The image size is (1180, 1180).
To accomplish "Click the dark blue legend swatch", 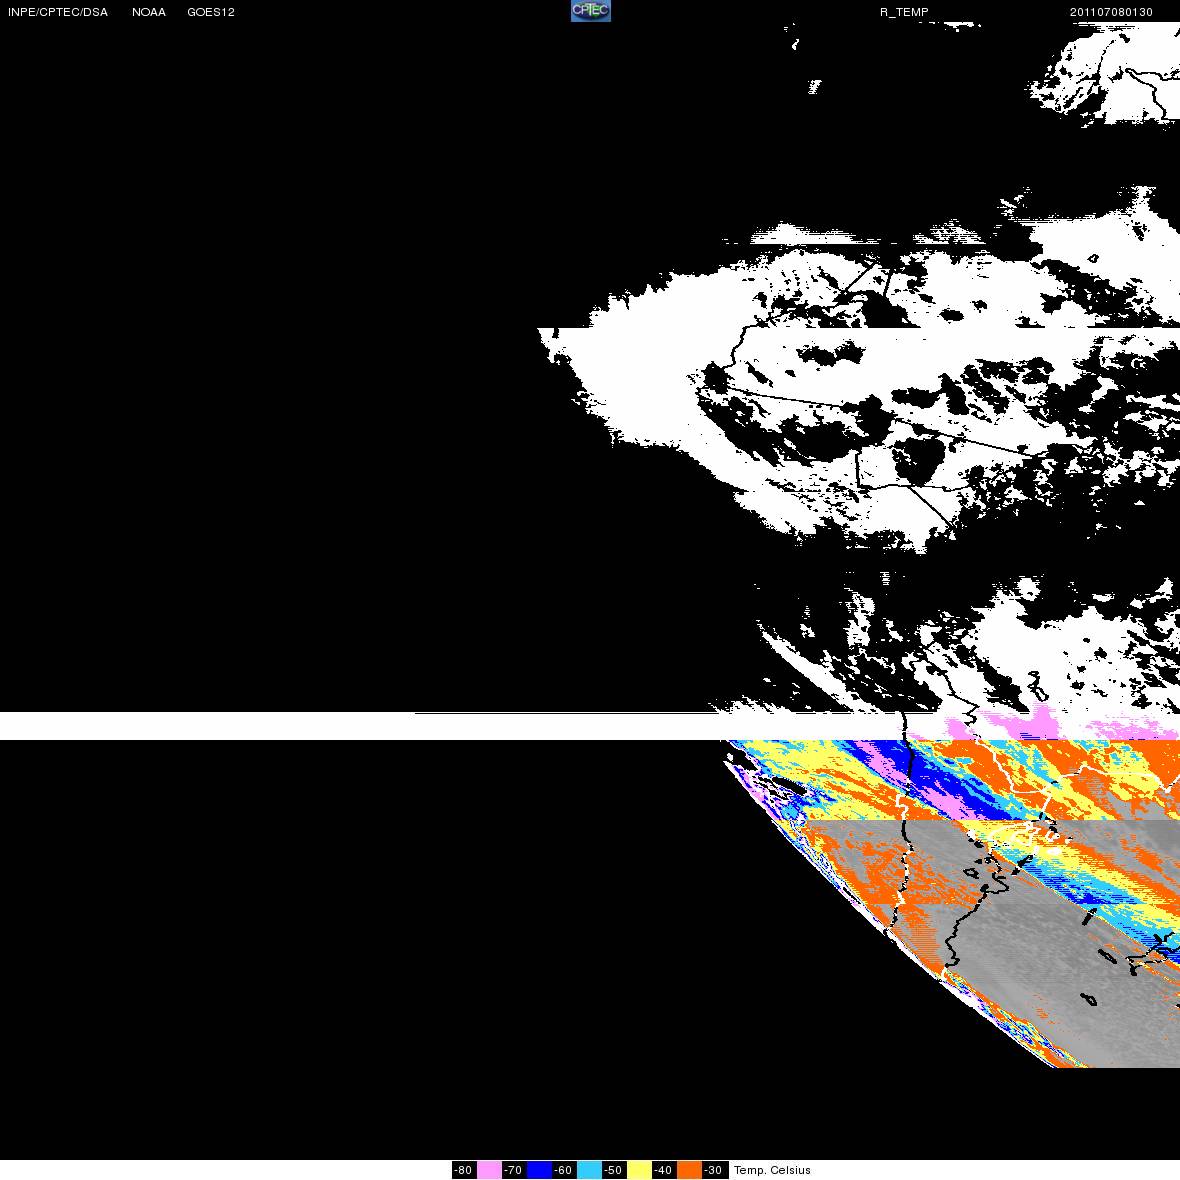I will (x=540, y=1170).
